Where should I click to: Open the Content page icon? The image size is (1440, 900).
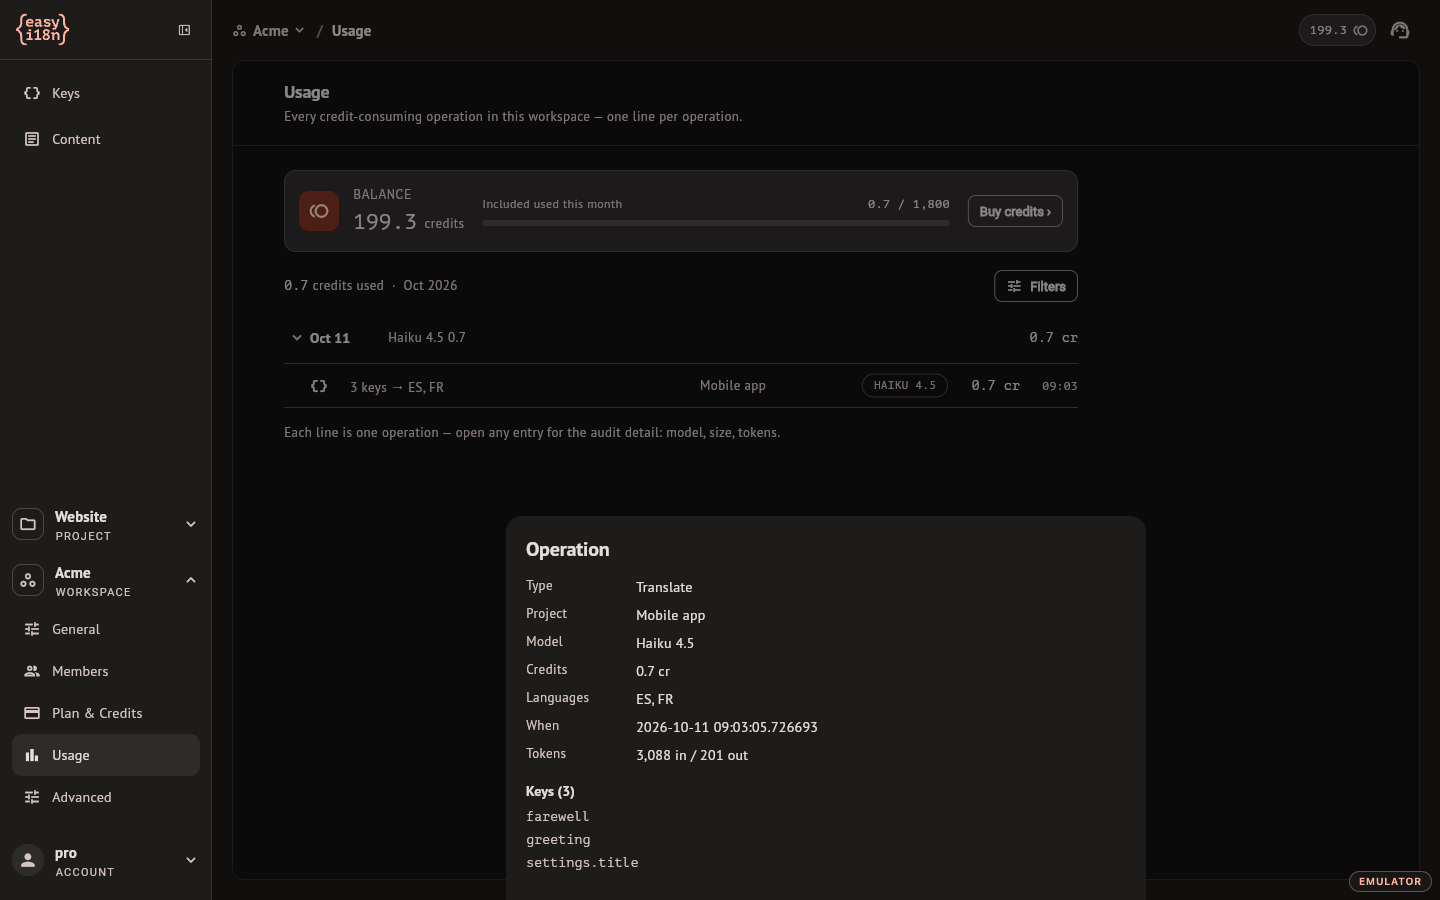pos(32,139)
